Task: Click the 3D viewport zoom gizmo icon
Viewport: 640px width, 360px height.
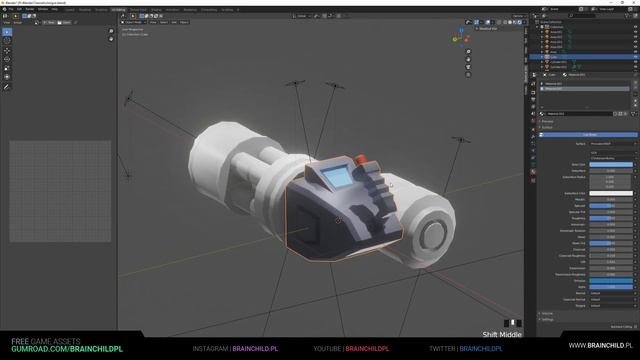Action: click(468, 51)
